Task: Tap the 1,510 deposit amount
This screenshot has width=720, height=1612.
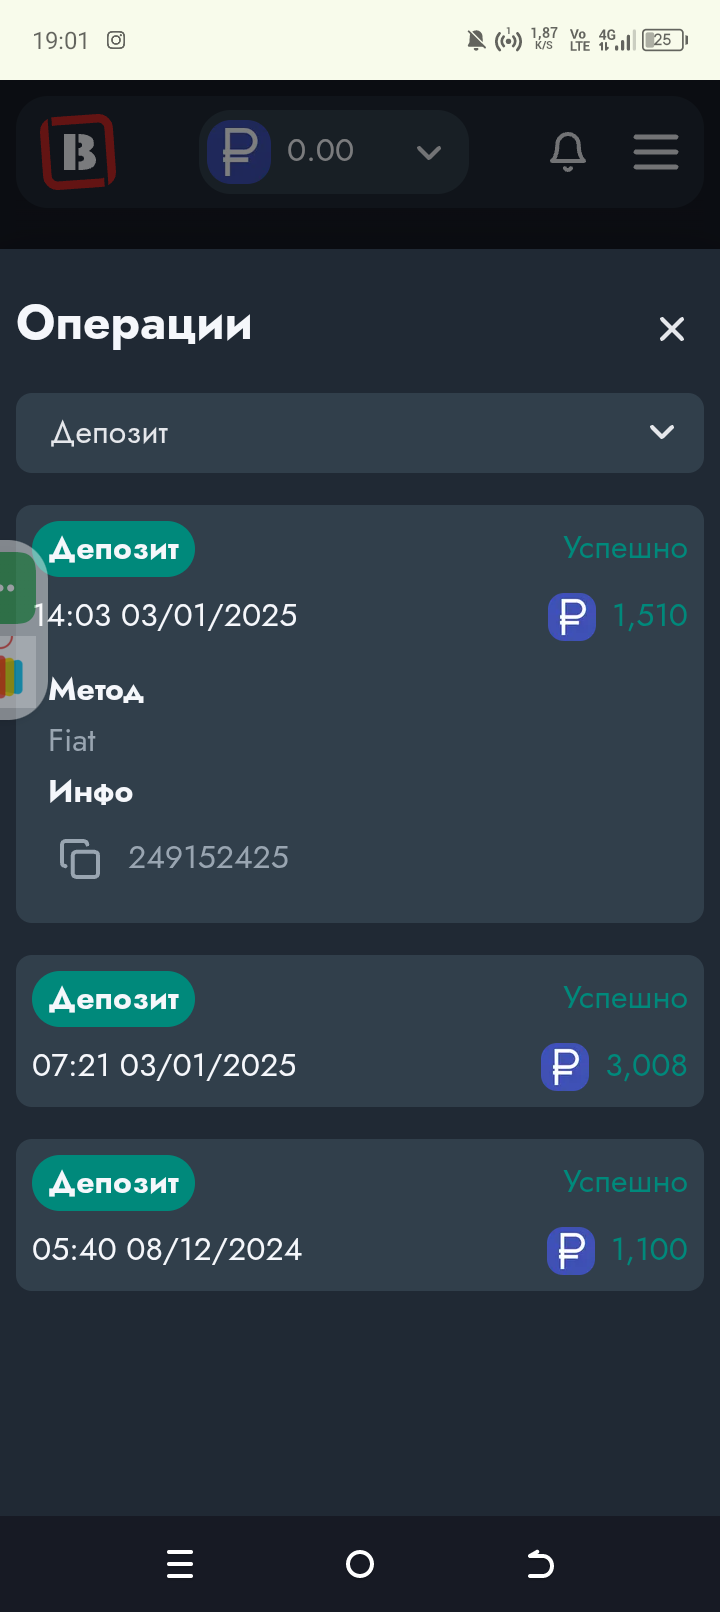Action: coord(649,615)
